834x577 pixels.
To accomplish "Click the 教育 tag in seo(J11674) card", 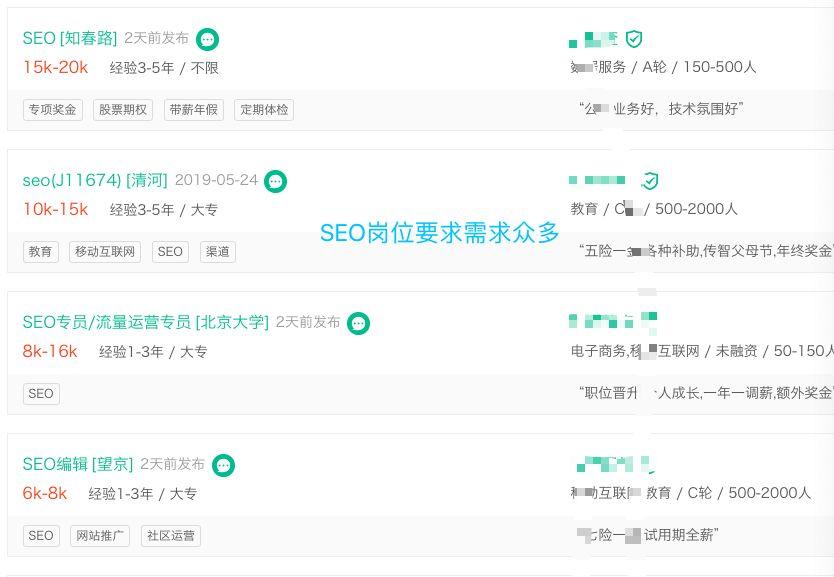I will (x=40, y=252).
